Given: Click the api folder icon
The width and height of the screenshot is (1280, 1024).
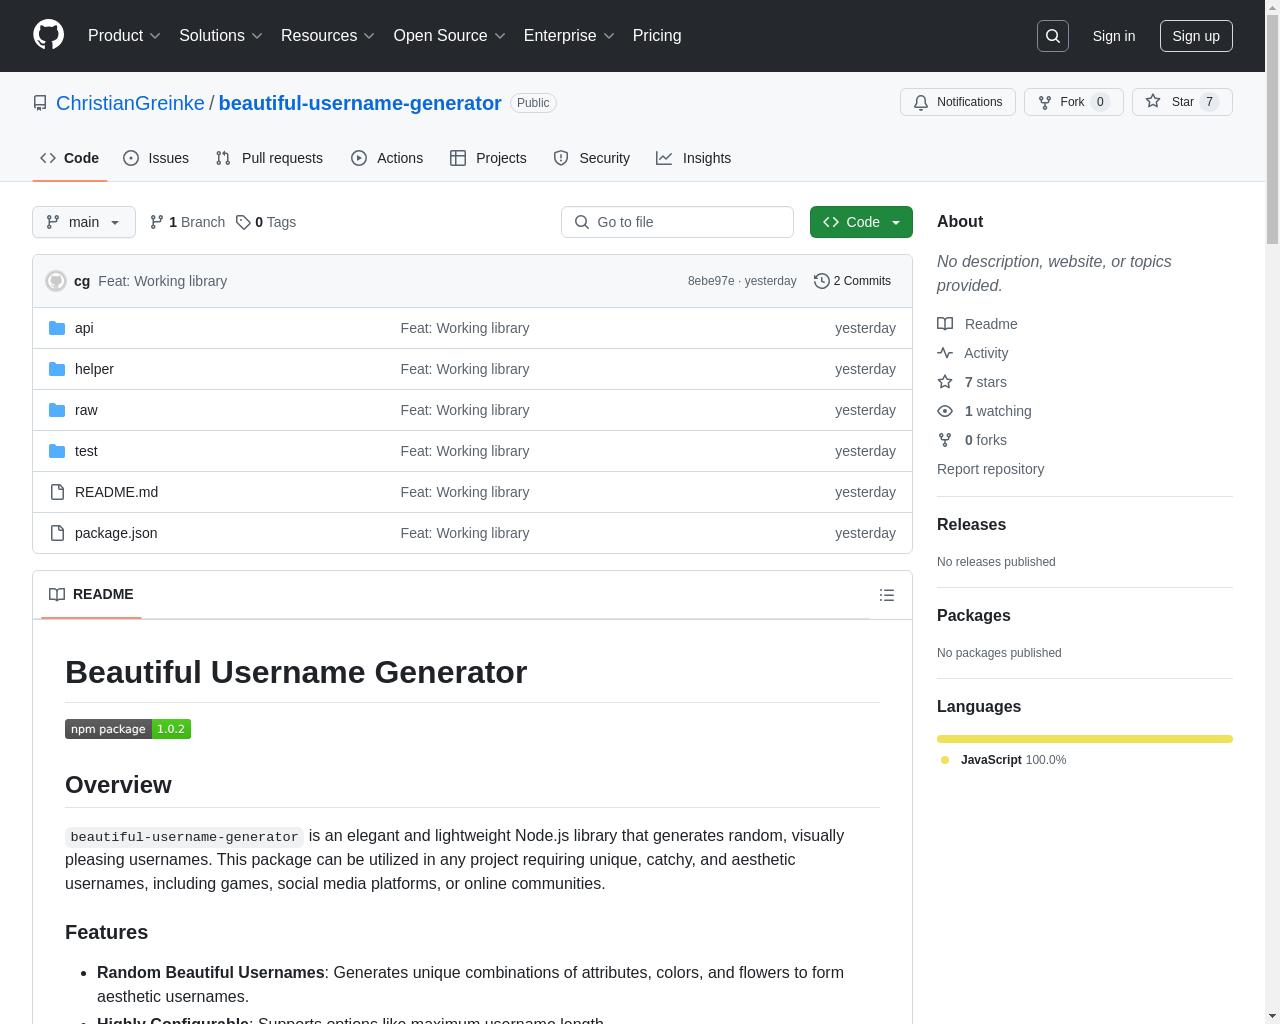Looking at the screenshot, I should pyautogui.click(x=57, y=328).
